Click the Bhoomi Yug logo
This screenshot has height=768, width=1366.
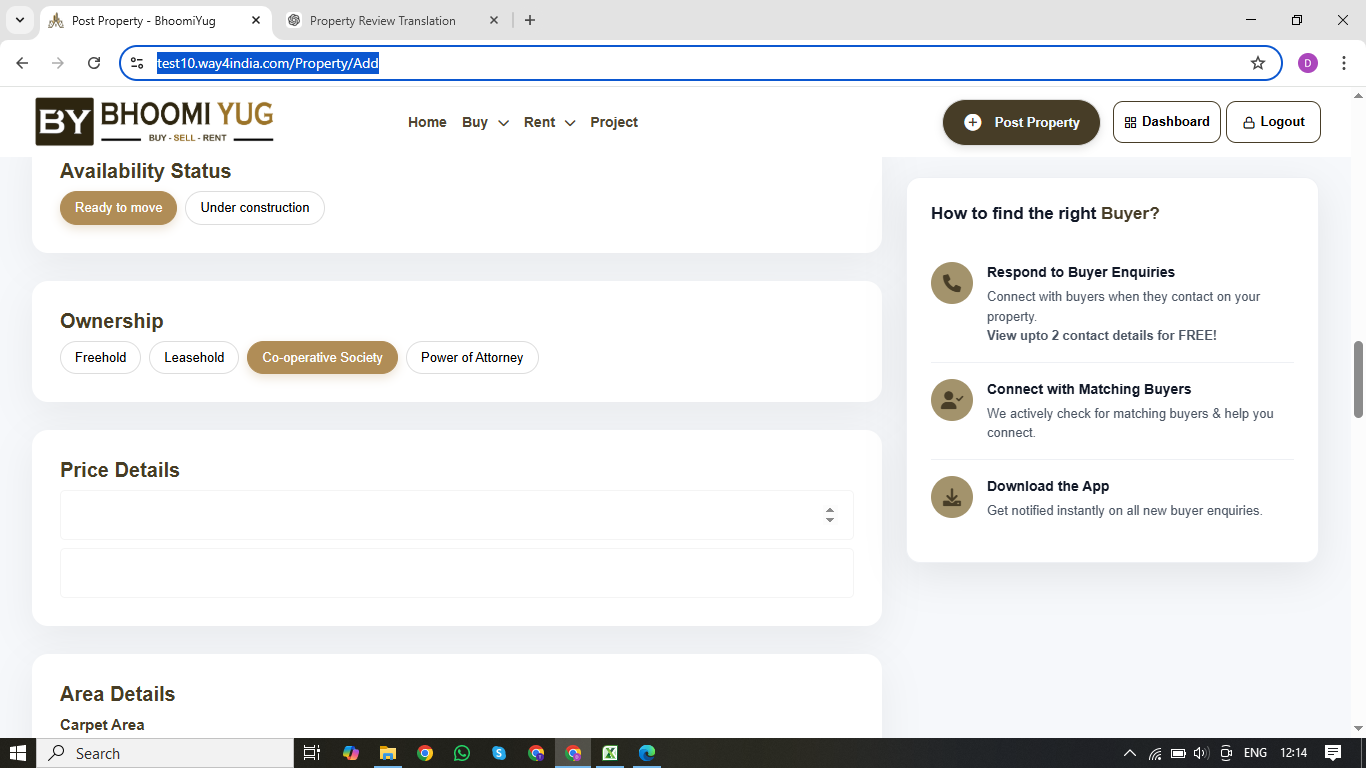[x=154, y=122]
